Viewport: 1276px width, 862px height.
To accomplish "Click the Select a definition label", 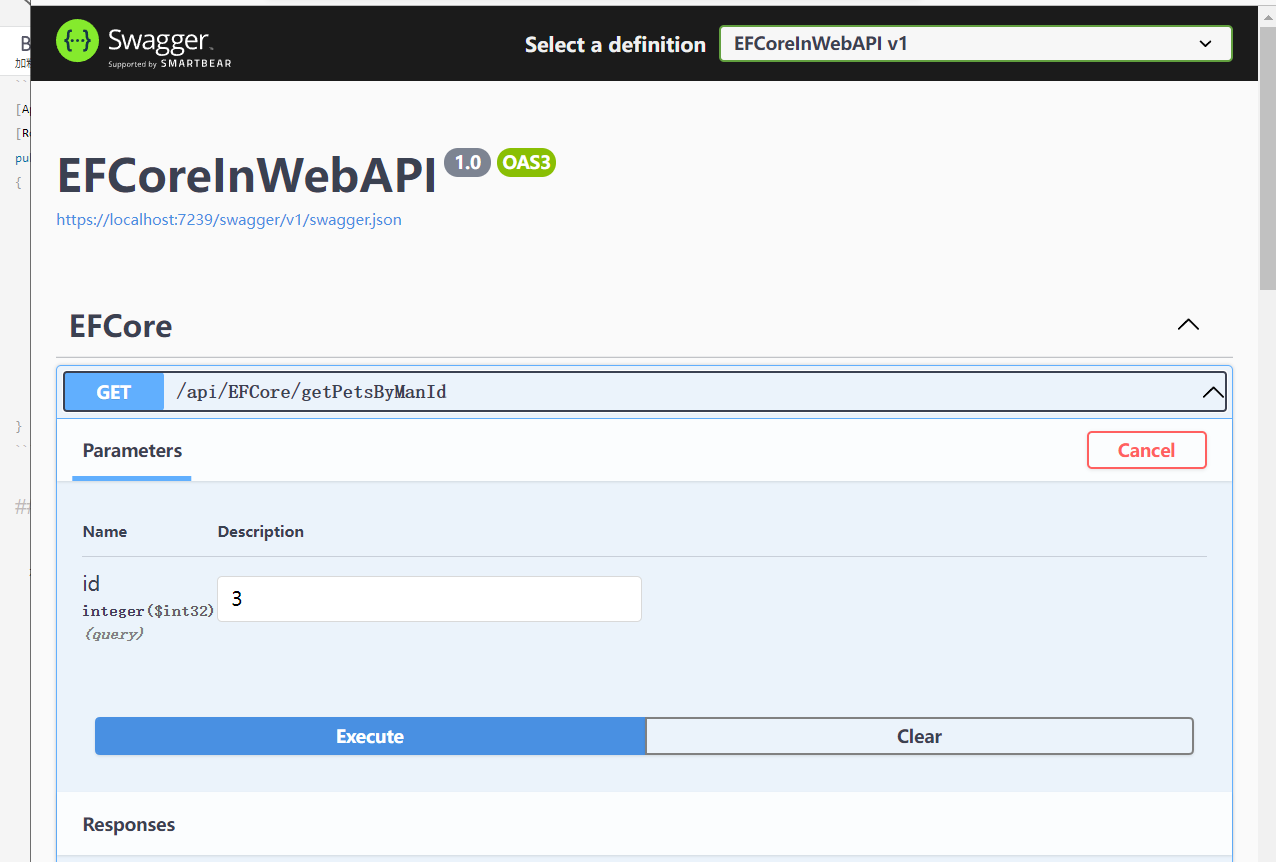I will pos(615,44).
